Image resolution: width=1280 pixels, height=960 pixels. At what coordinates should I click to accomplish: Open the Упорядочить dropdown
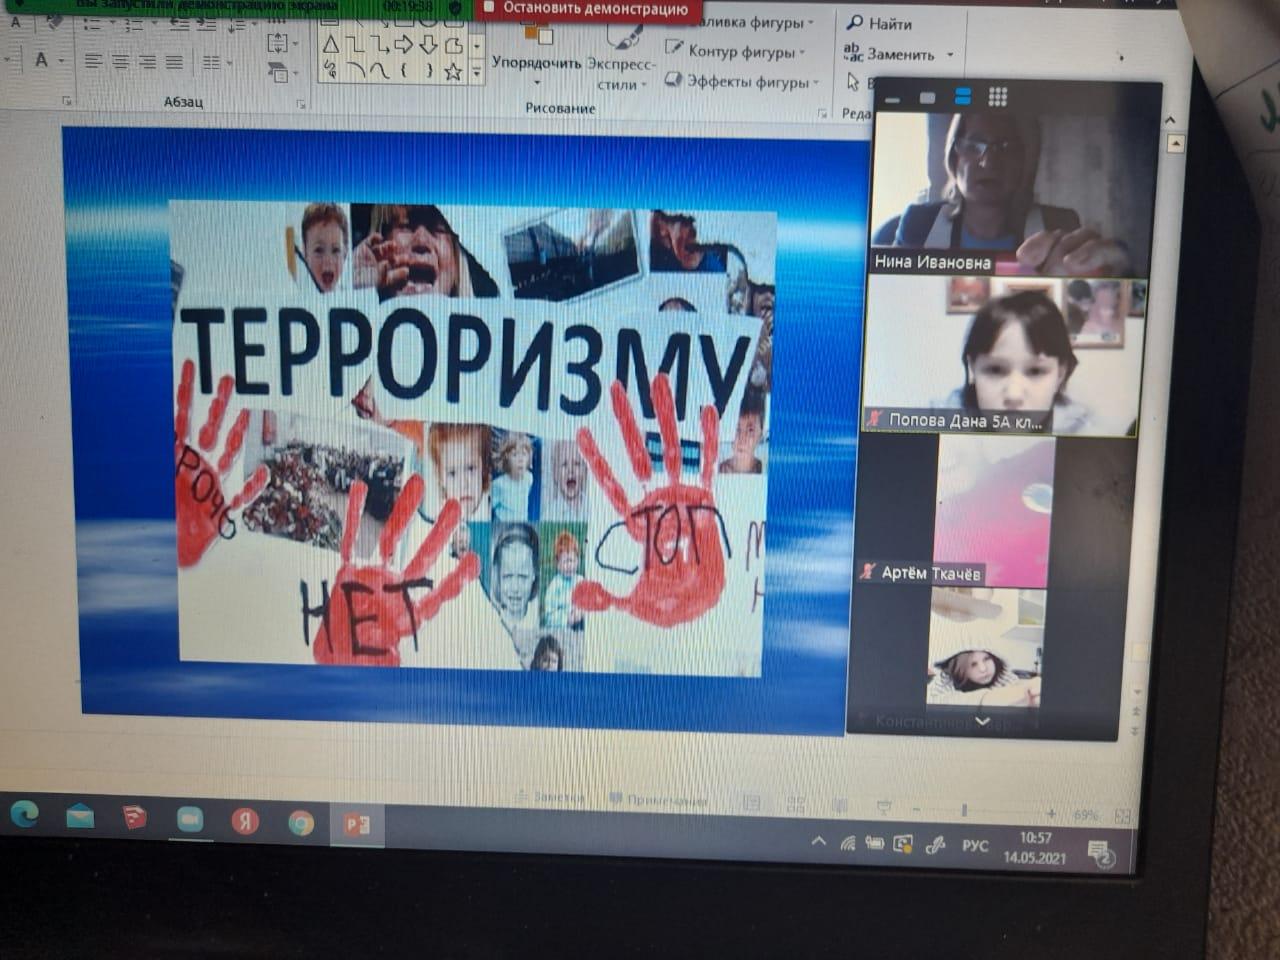(x=536, y=62)
